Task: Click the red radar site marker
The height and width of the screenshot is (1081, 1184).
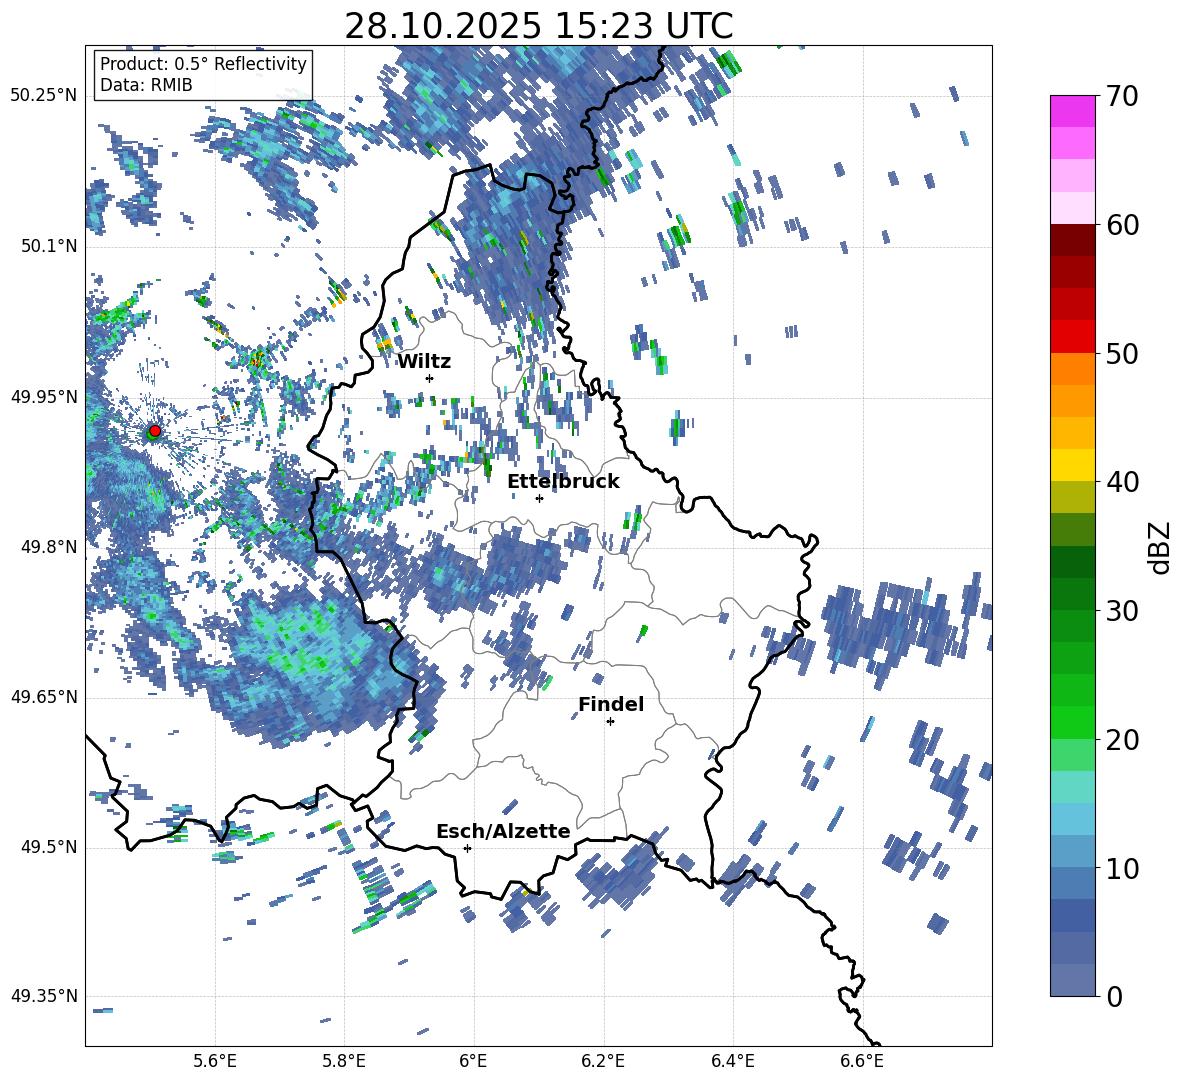Action: click(155, 430)
